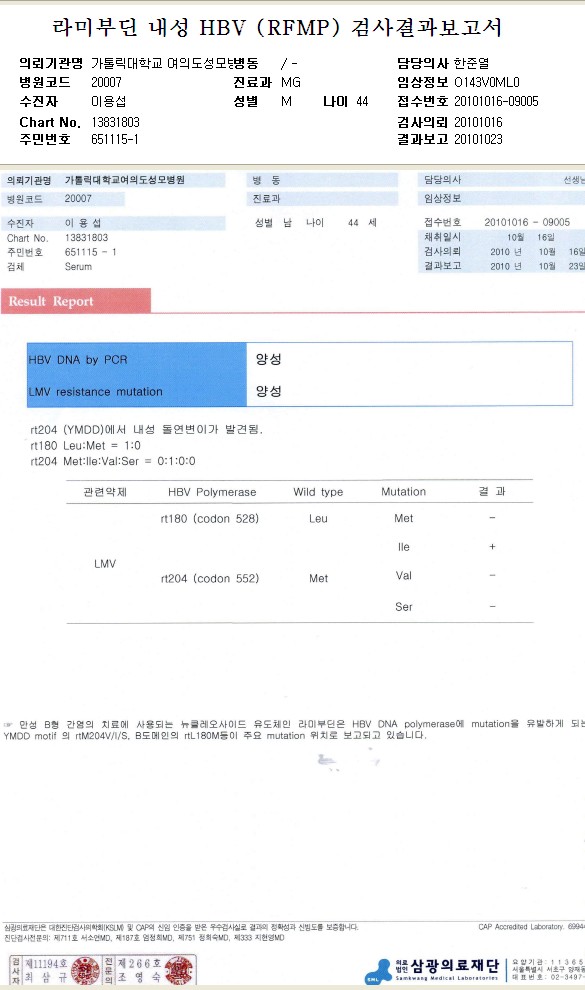Viewport: 585px width, 990px height.
Task: Click the right red seal stamp
Action: [x=179, y=970]
